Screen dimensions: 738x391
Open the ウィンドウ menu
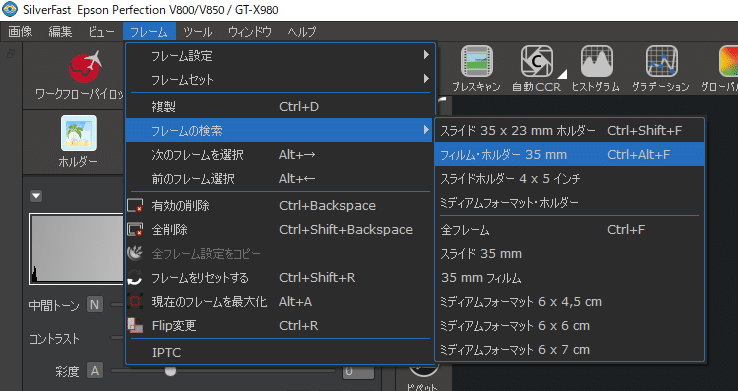[x=249, y=32]
